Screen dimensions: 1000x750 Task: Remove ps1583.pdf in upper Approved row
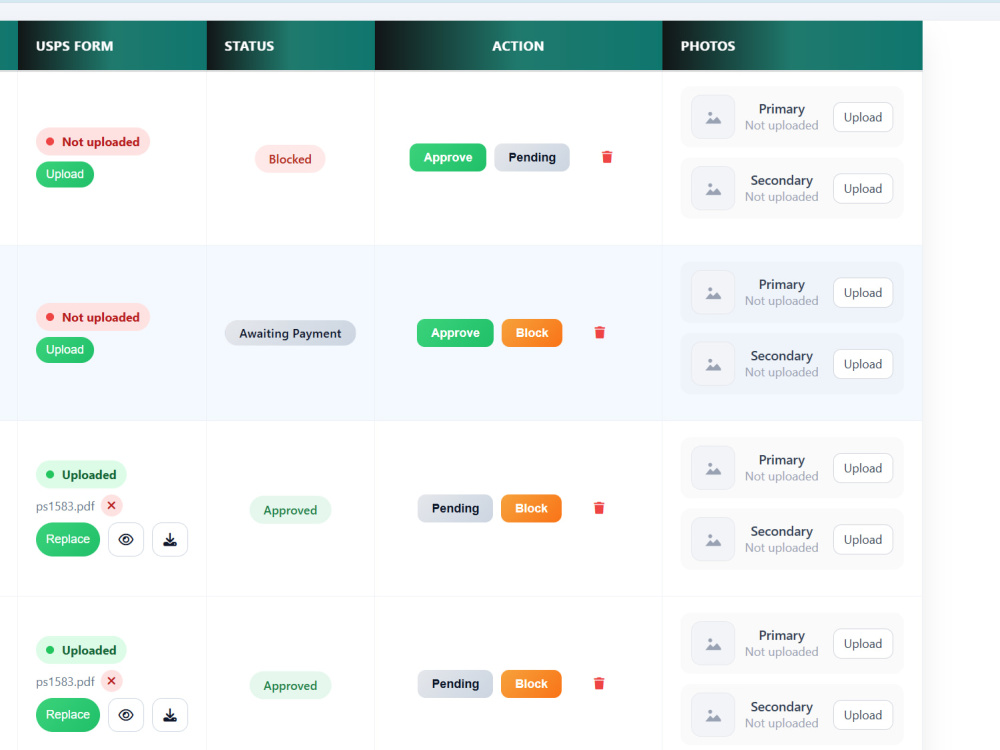112,505
